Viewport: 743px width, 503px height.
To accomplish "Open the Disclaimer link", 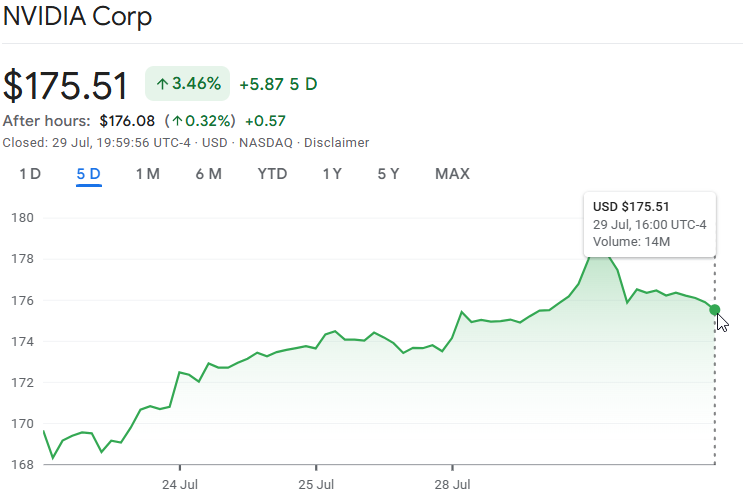I will 336,143.
